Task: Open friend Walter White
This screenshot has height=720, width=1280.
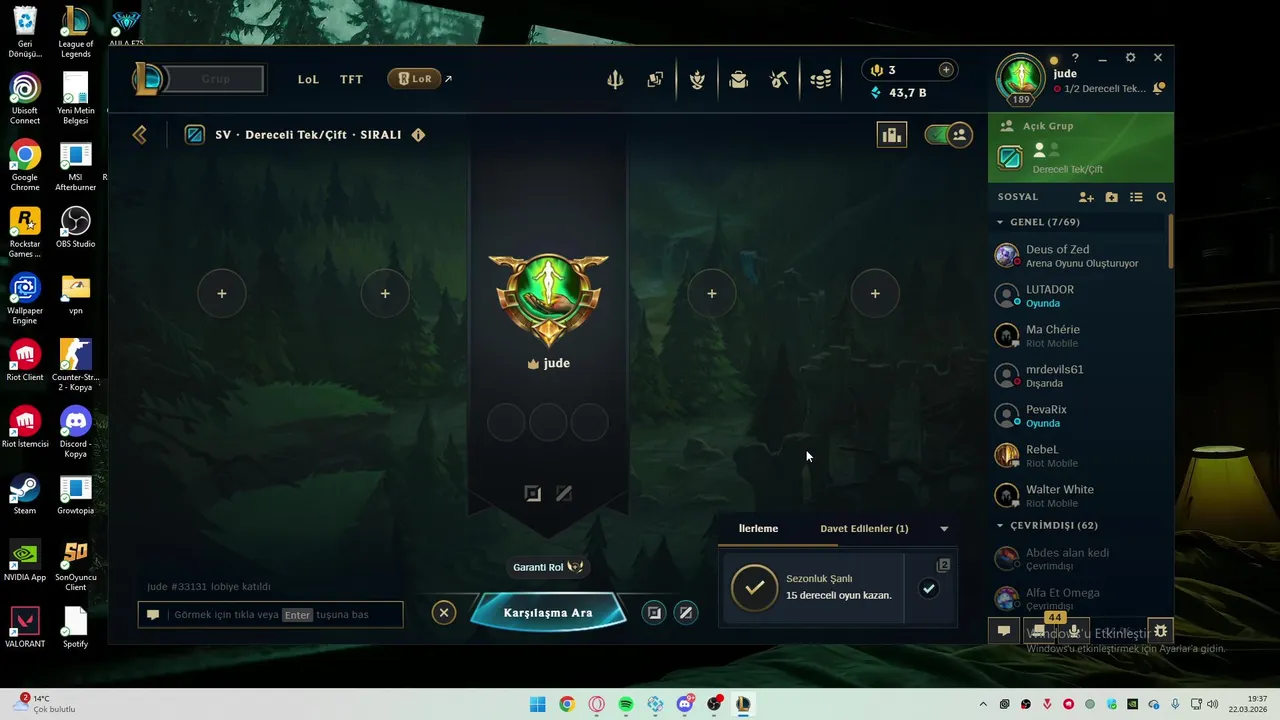Action: [x=1078, y=496]
